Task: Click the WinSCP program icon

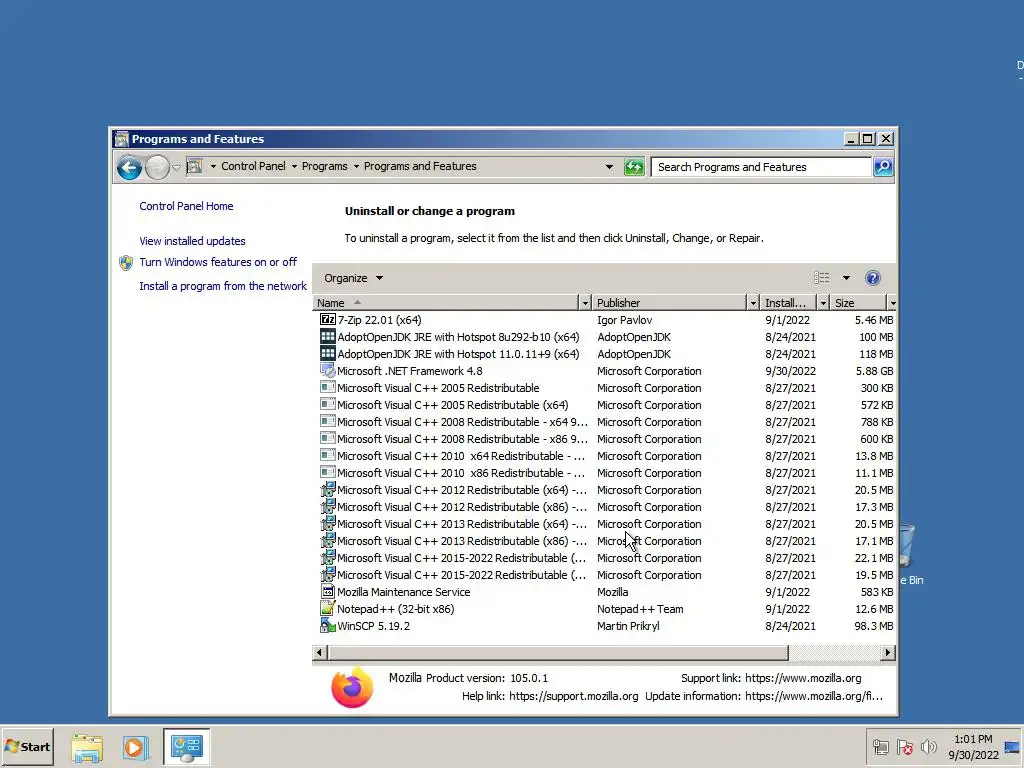Action: pos(327,626)
